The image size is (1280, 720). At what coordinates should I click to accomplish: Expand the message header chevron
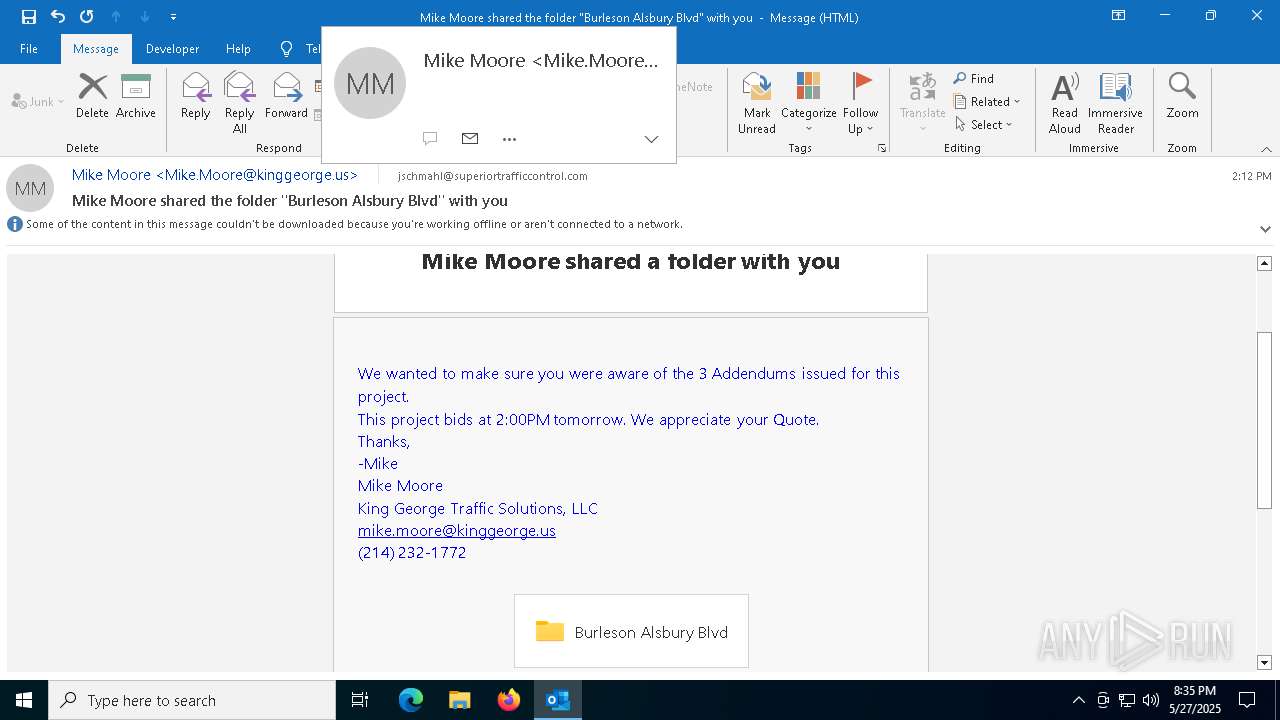click(1265, 229)
